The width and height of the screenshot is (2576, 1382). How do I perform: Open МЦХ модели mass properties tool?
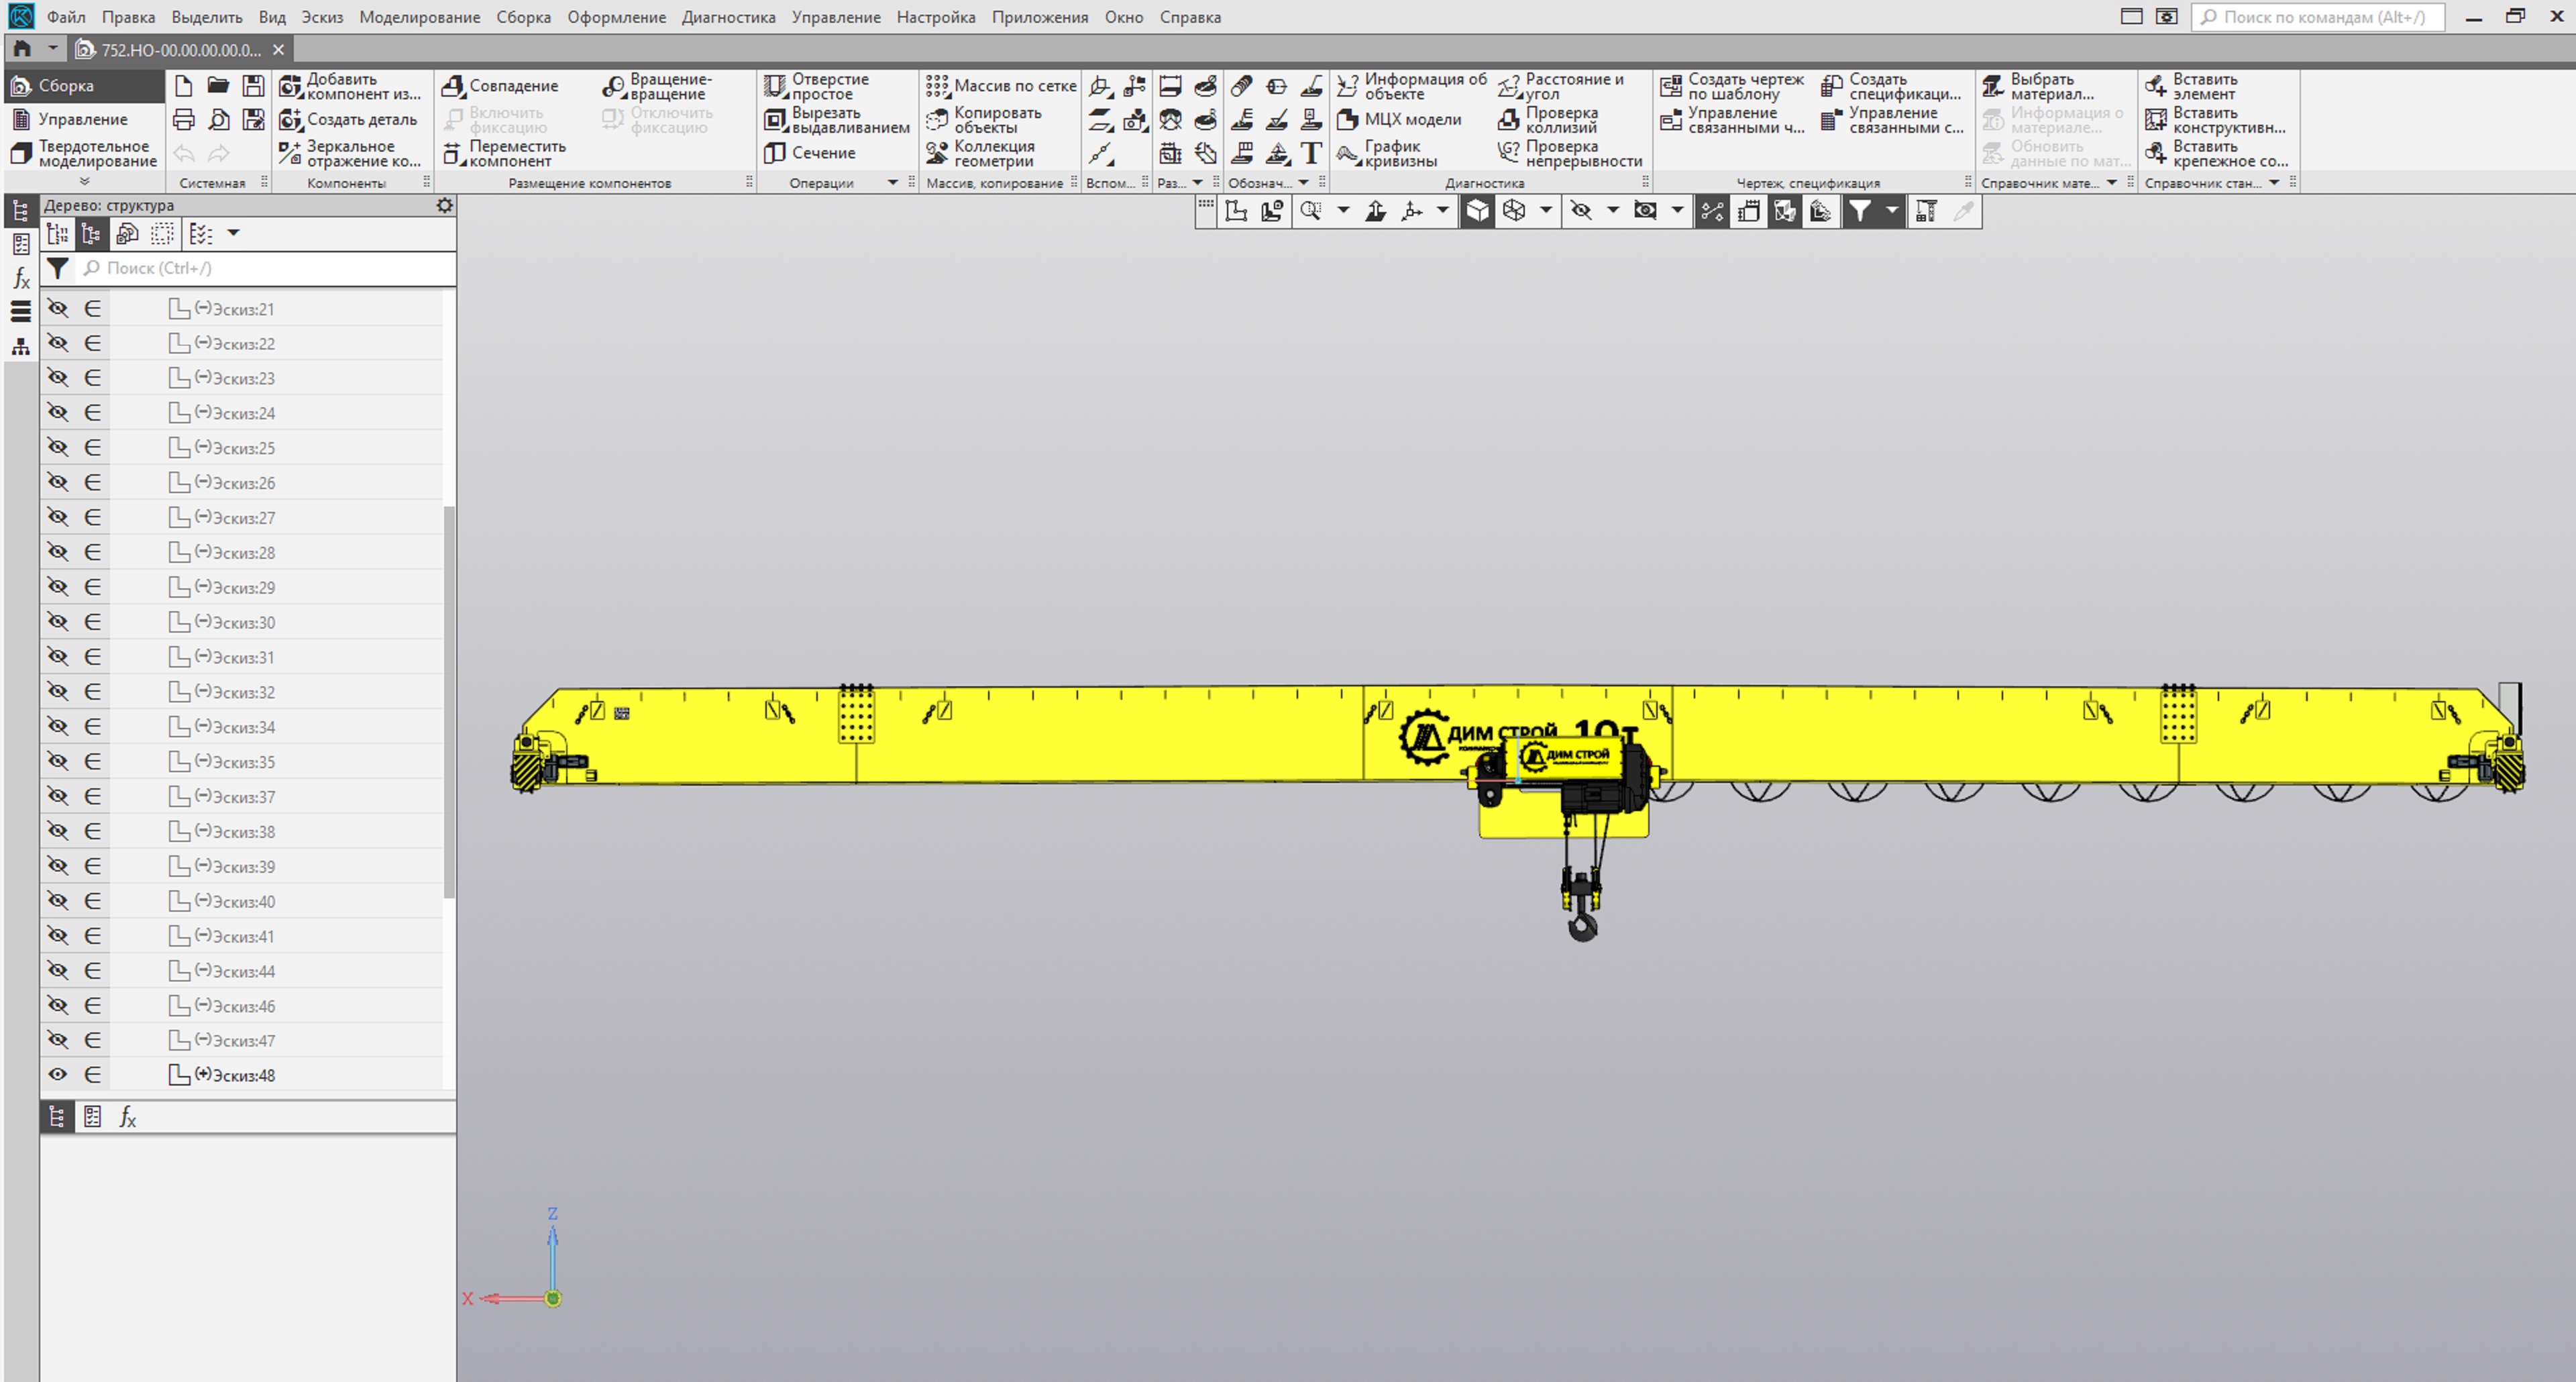1348,119
